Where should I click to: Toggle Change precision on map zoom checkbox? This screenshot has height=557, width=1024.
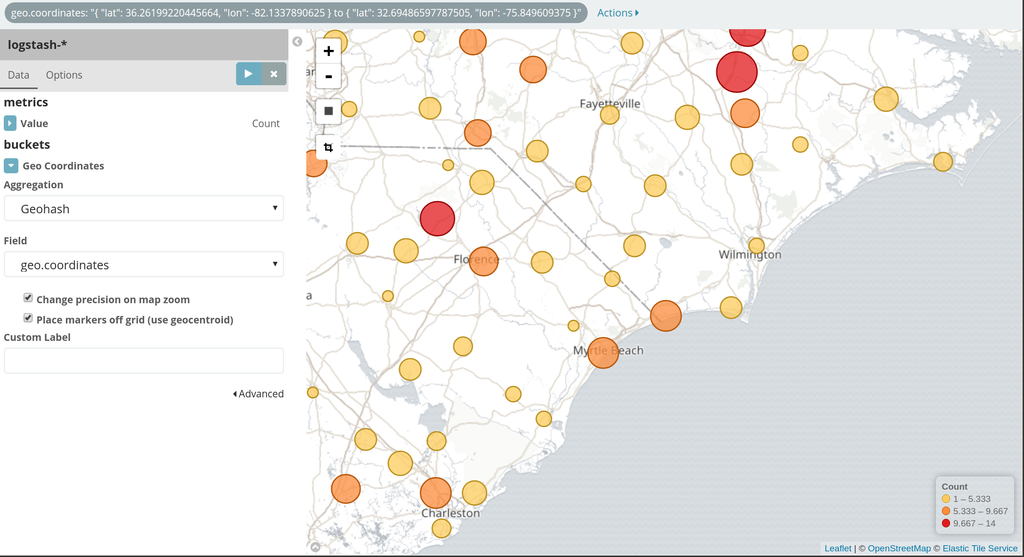click(x=28, y=299)
